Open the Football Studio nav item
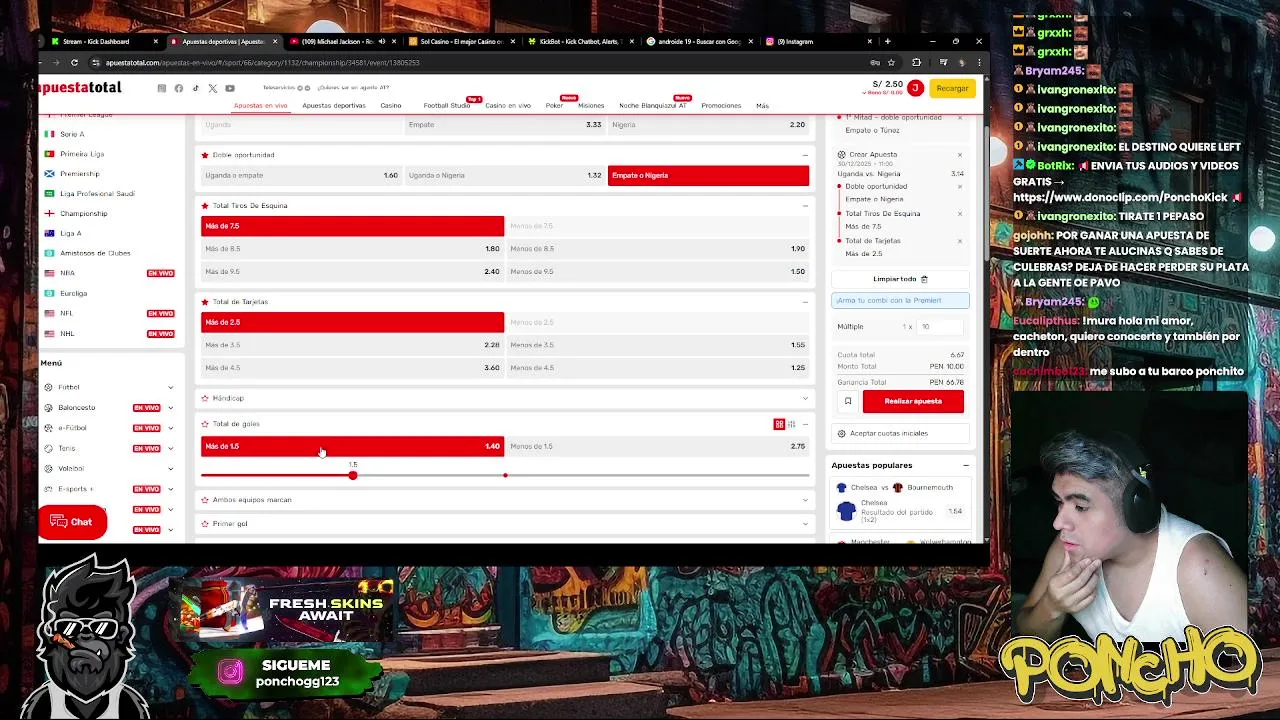Image resolution: width=1280 pixels, height=720 pixels. pos(446,105)
